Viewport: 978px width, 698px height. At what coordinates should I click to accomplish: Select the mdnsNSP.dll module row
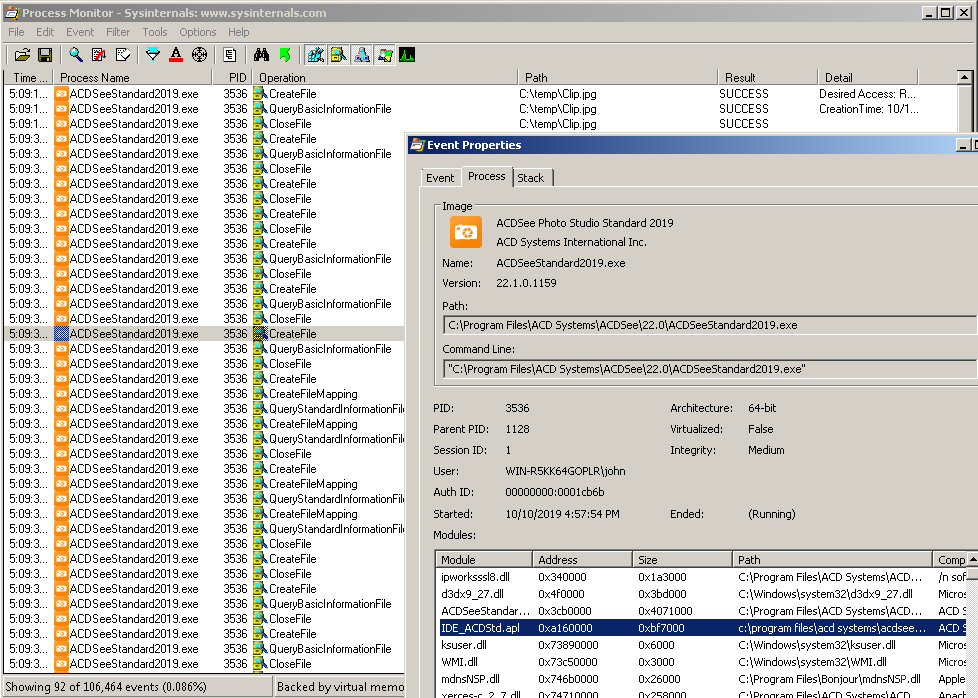(x=702, y=678)
